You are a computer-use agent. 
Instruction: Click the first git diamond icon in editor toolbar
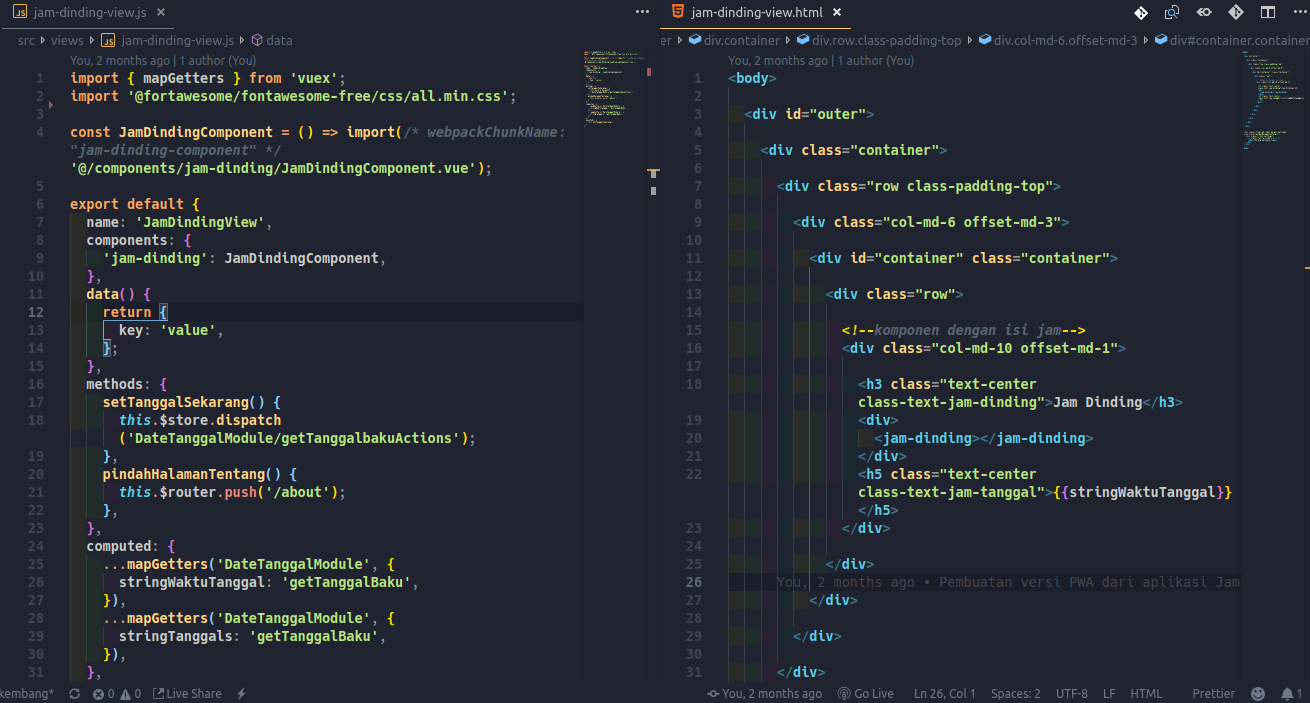[1141, 12]
